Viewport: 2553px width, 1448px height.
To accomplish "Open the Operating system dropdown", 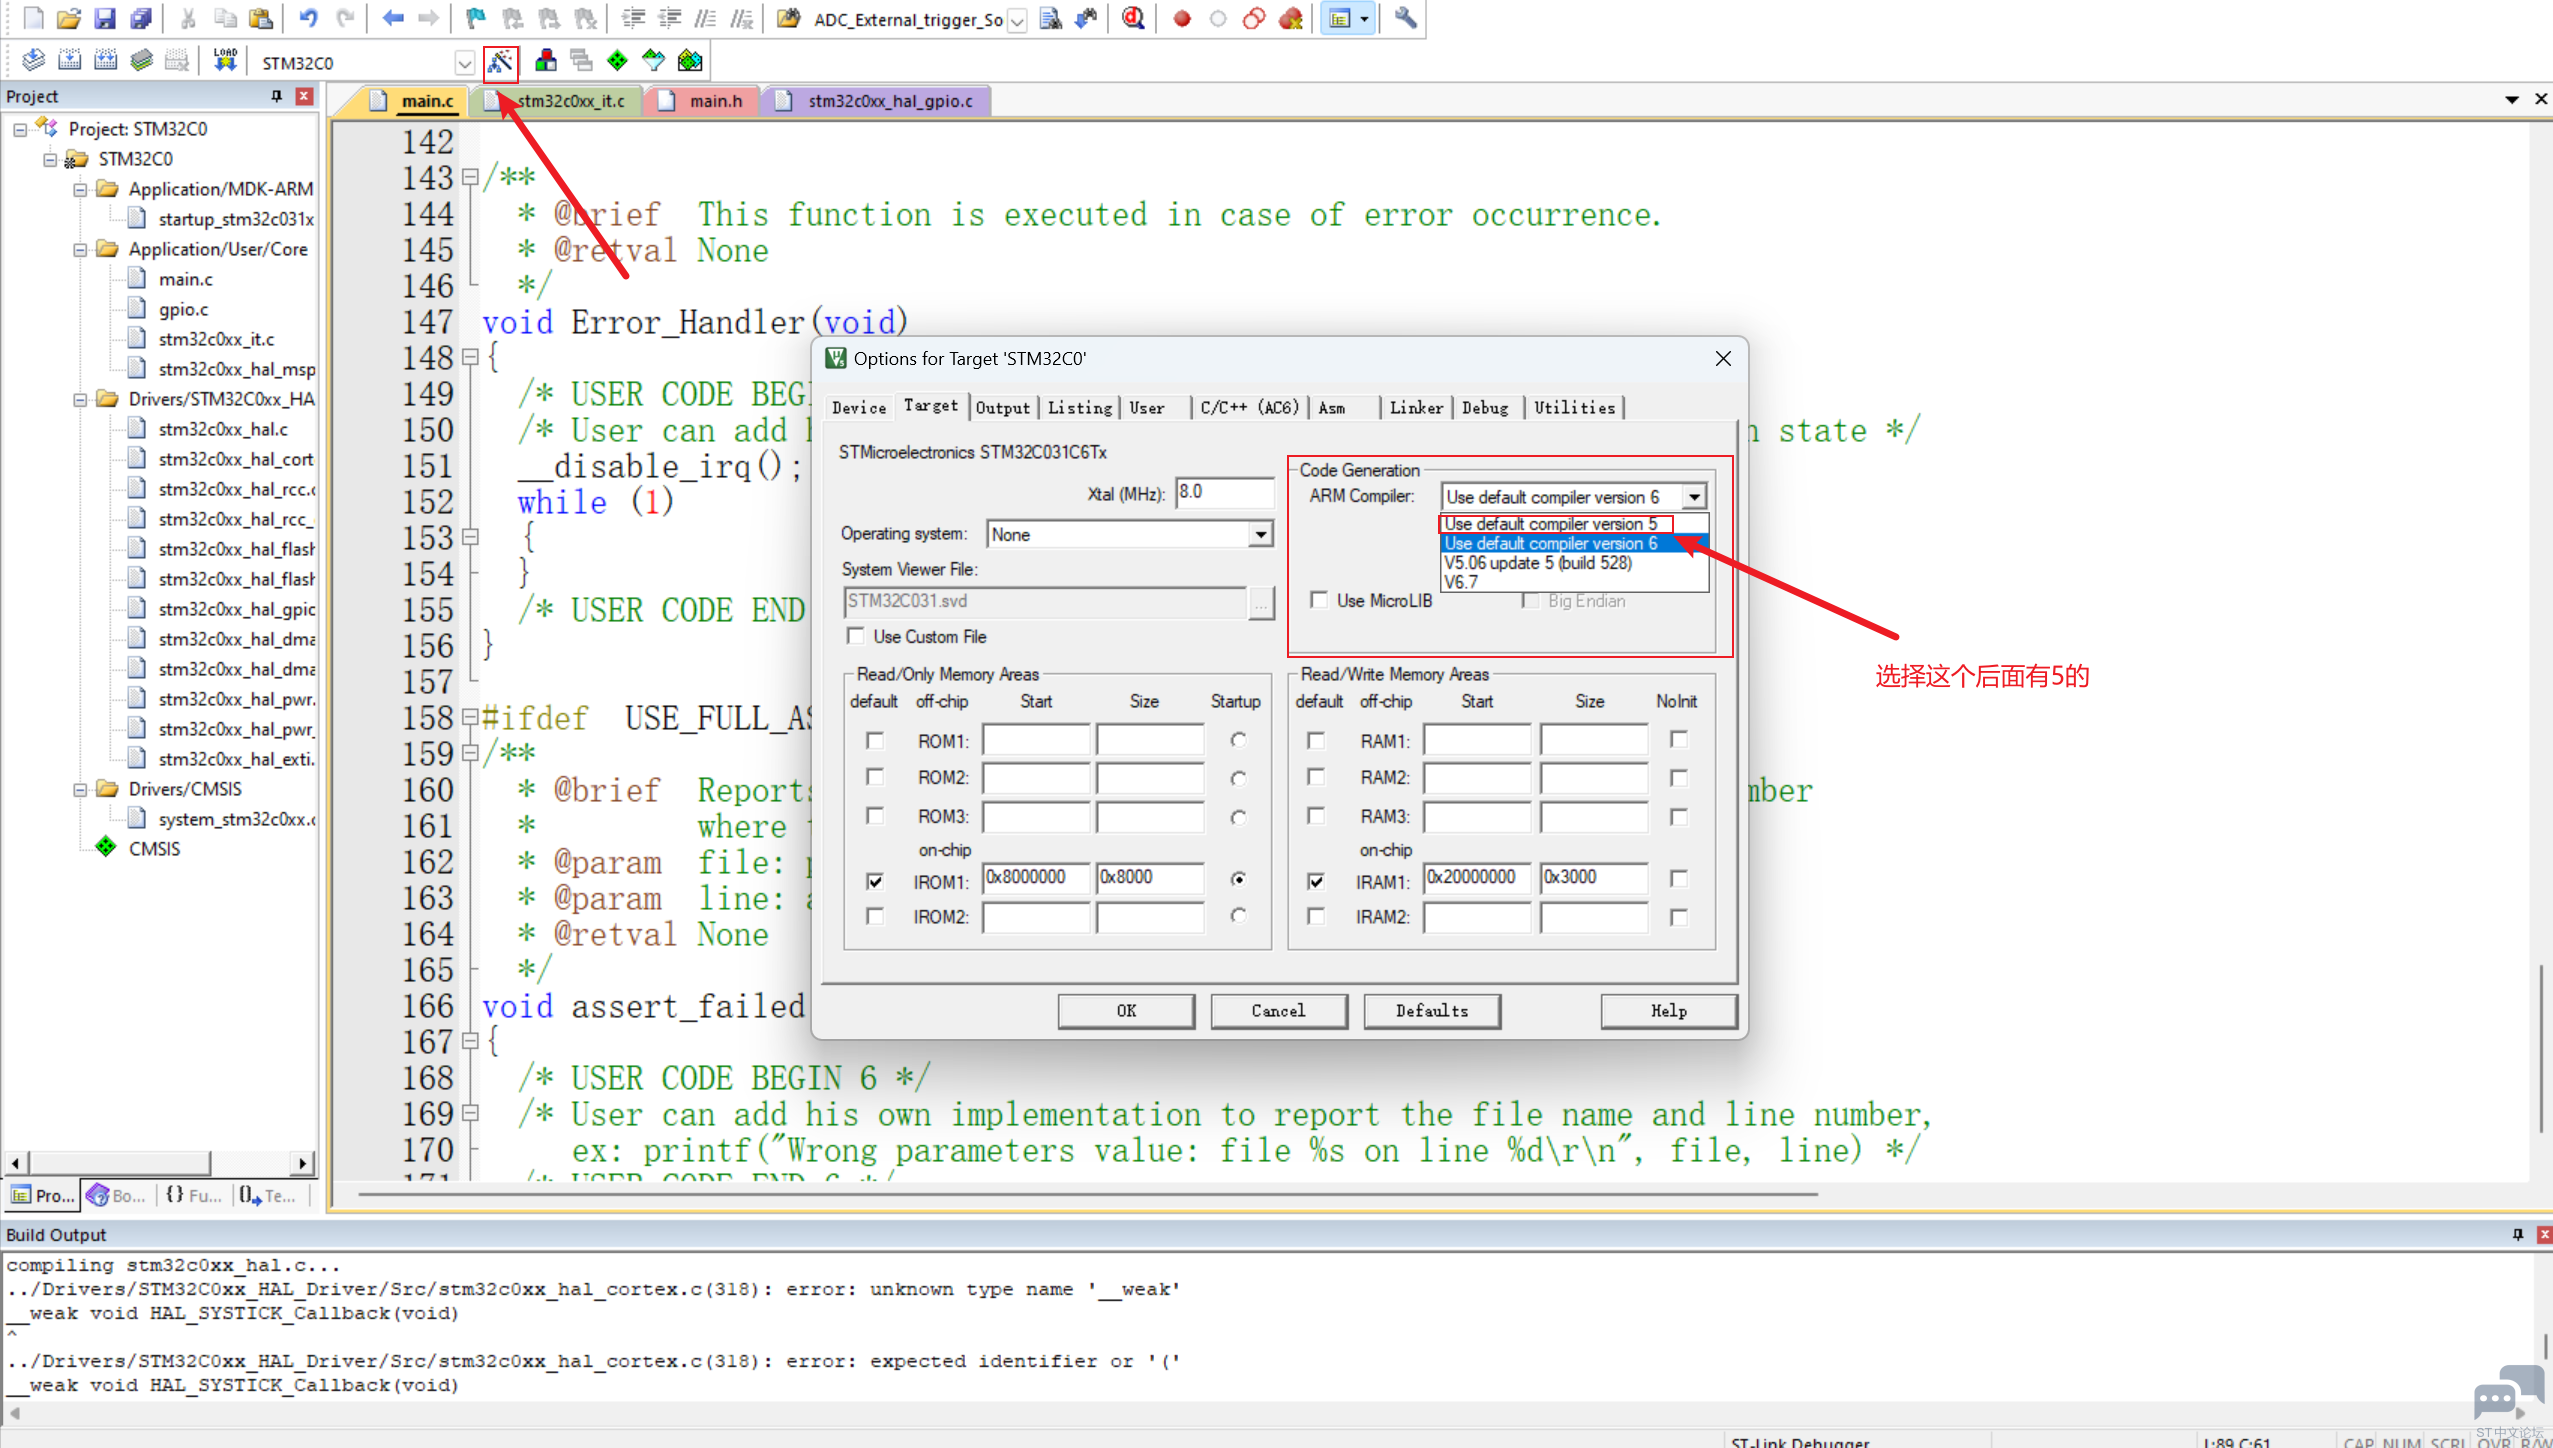I will [1261, 534].
